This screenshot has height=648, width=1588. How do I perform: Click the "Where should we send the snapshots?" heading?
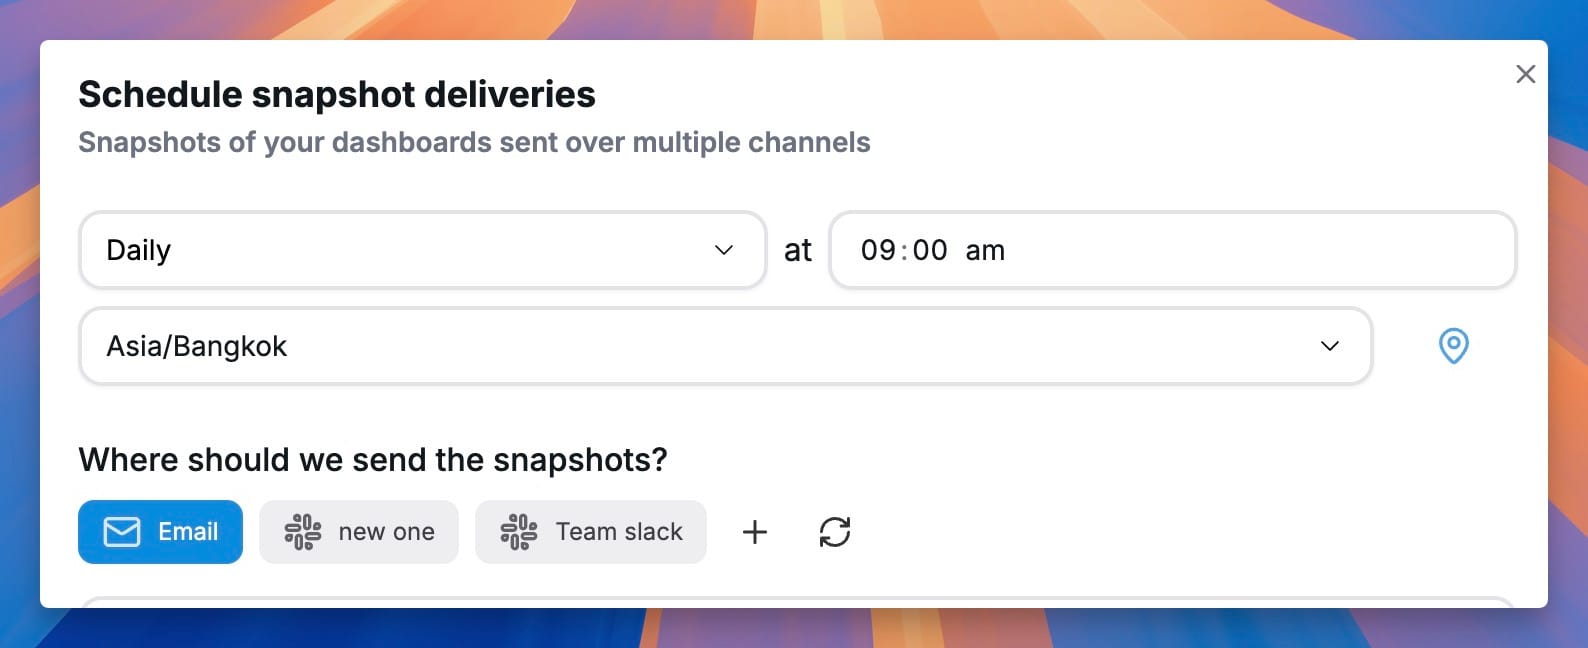point(373,460)
